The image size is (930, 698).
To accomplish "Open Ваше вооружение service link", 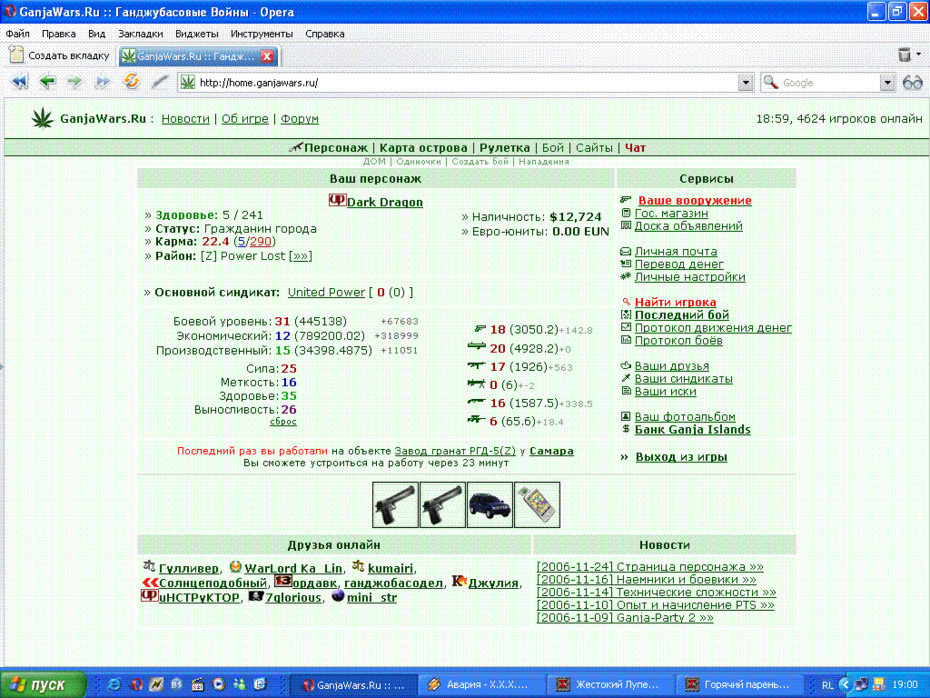I will pos(695,200).
